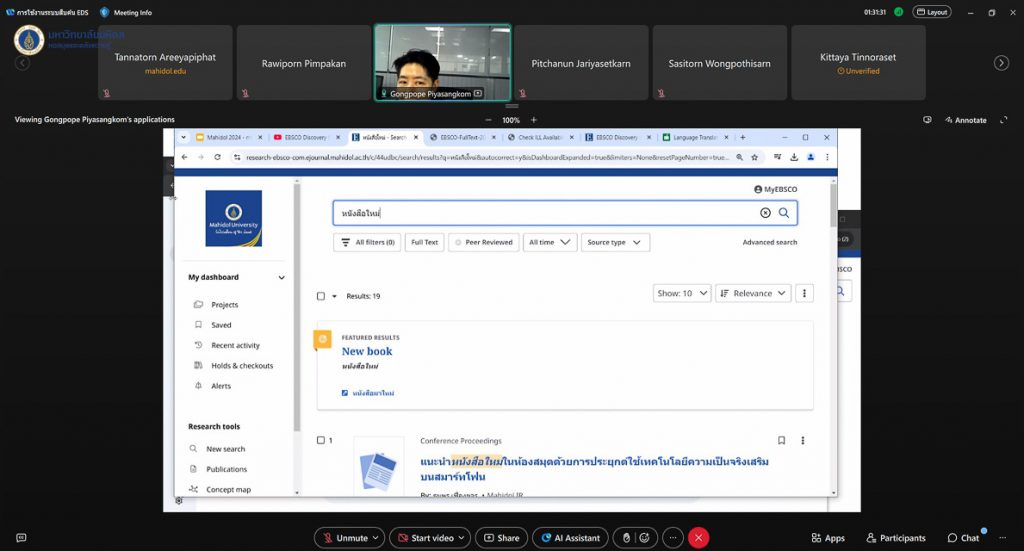Open the AI Assistant
The width and height of the screenshot is (1024, 551).
click(x=570, y=538)
